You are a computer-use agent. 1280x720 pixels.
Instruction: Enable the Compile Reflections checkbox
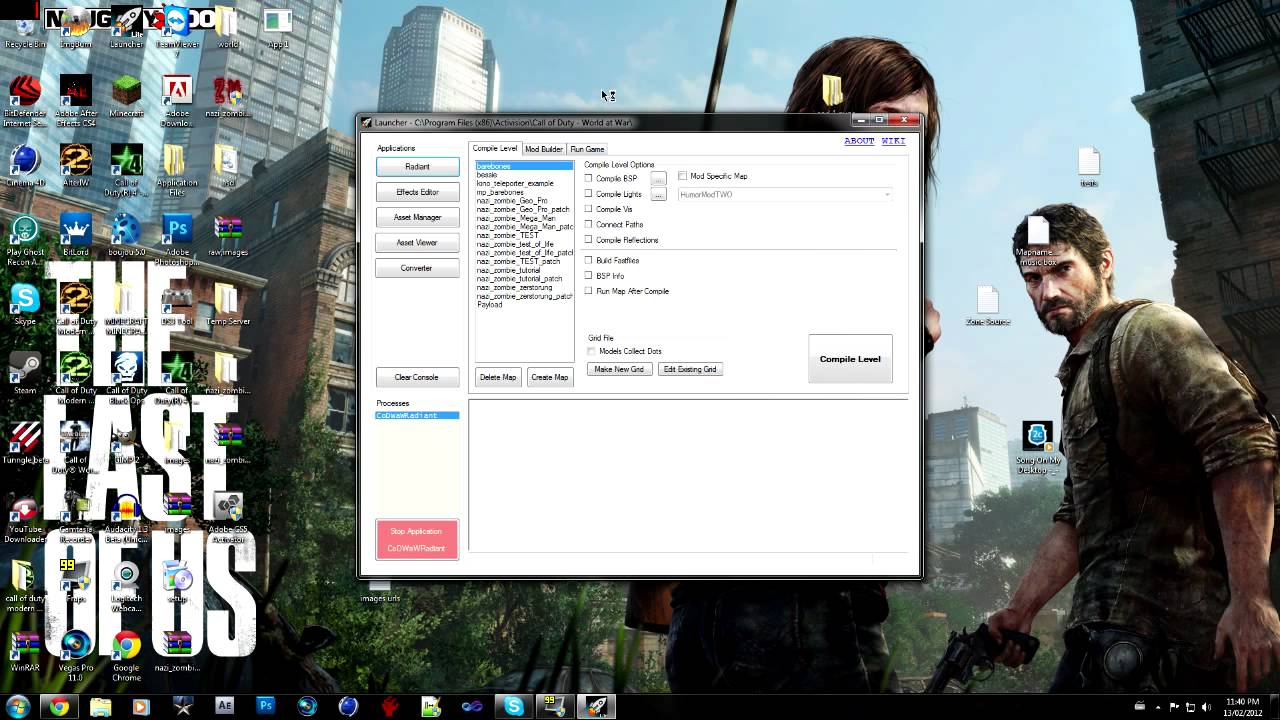[x=589, y=240]
